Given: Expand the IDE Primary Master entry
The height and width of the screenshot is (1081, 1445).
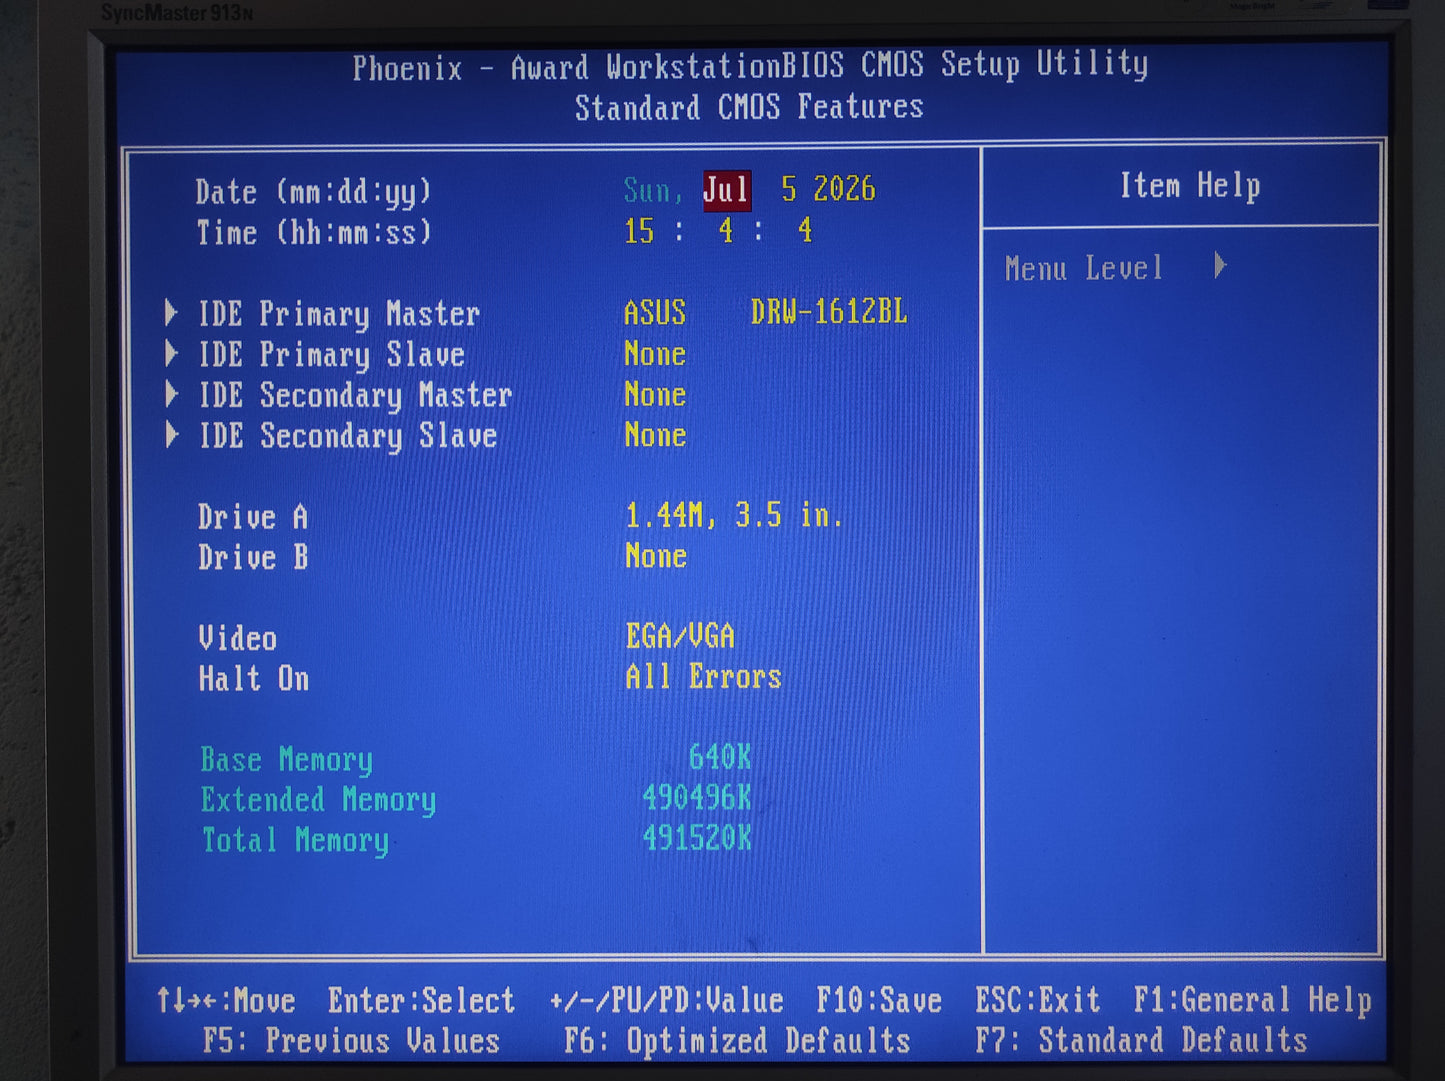Looking at the screenshot, I should coord(339,314).
